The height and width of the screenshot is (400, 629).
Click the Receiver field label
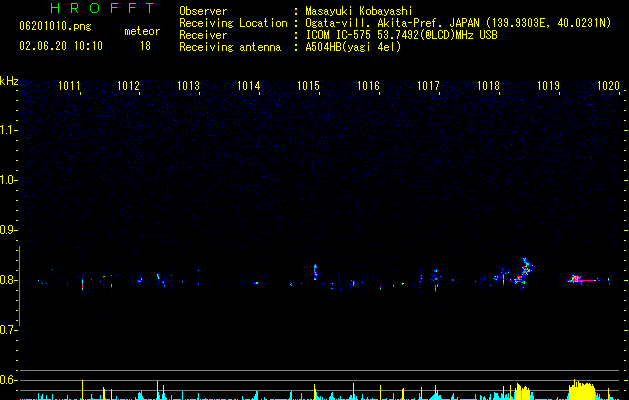coord(203,35)
